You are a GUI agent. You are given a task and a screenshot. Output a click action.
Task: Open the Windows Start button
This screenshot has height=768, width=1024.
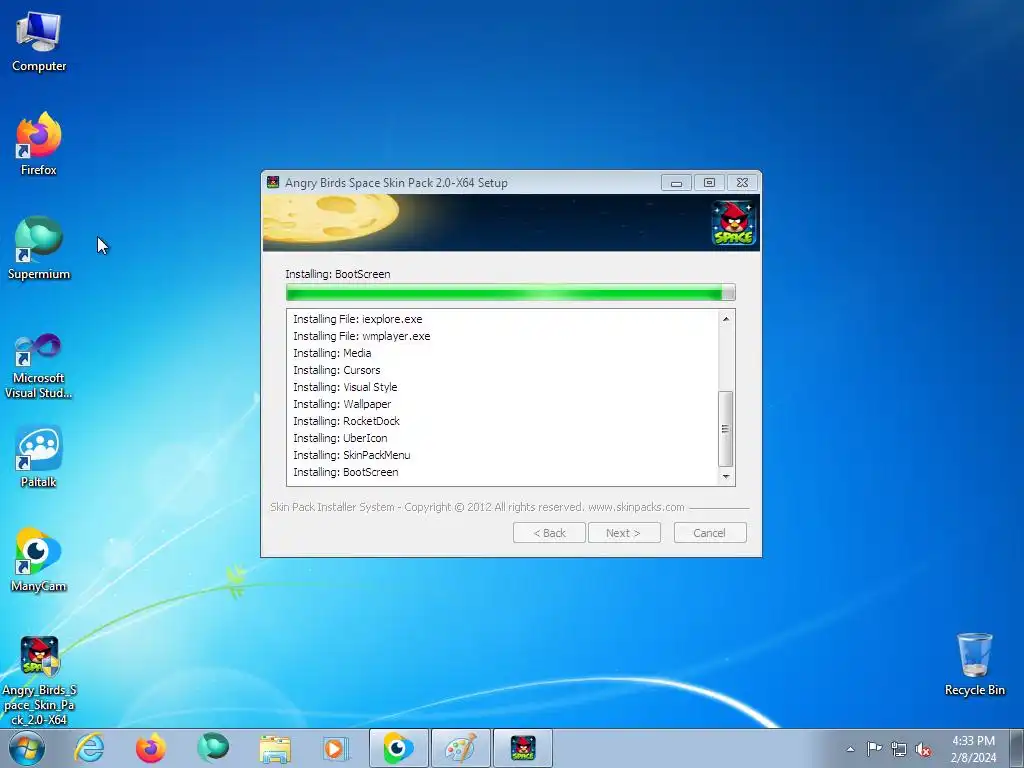pyautogui.click(x=27, y=748)
